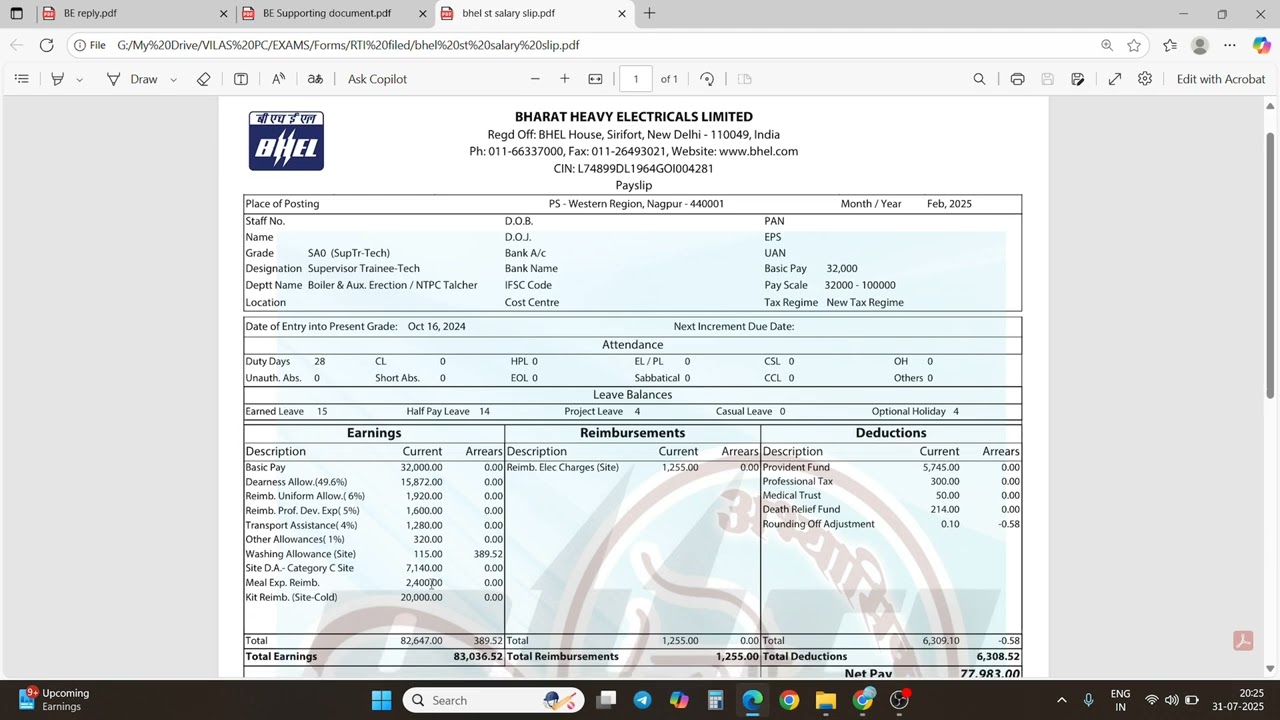Toggle Fit to width view
Screen dimensions: 1280x720
click(595, 79)
